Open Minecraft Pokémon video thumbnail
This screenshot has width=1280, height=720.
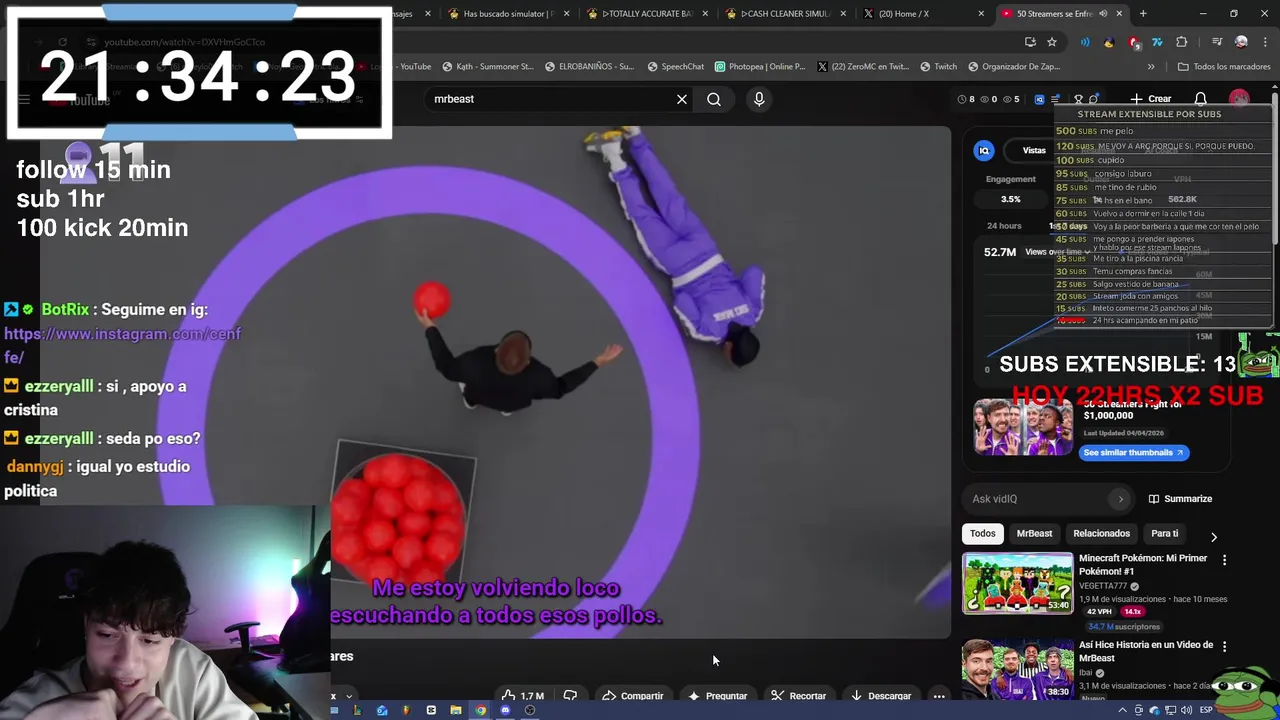[x=1017, y=583]
